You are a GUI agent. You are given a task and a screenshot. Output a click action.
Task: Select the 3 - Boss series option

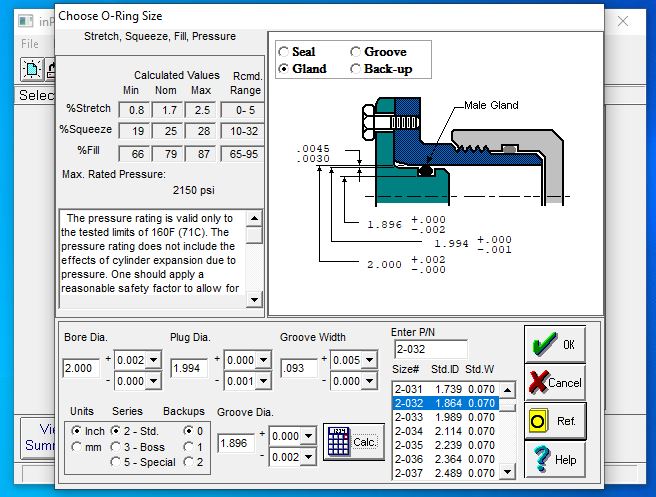click(115, 447)
